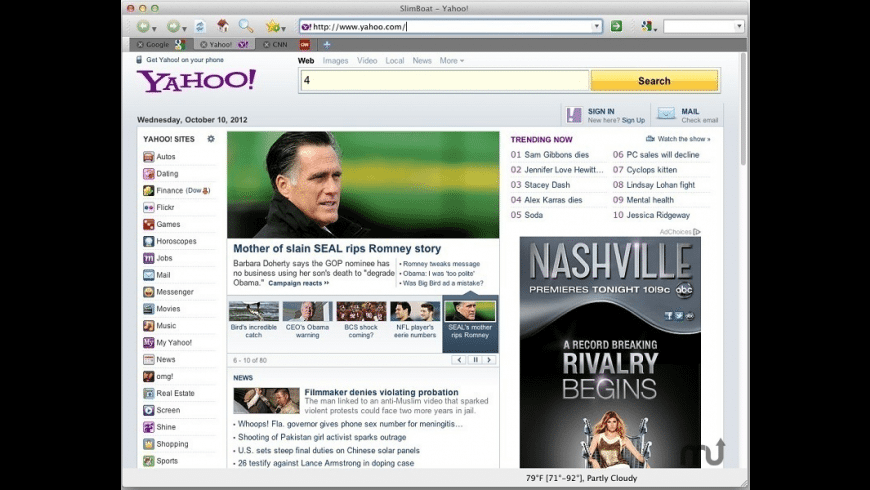
Task: Expand the More search options menu
Action: [x=452, y=60]
